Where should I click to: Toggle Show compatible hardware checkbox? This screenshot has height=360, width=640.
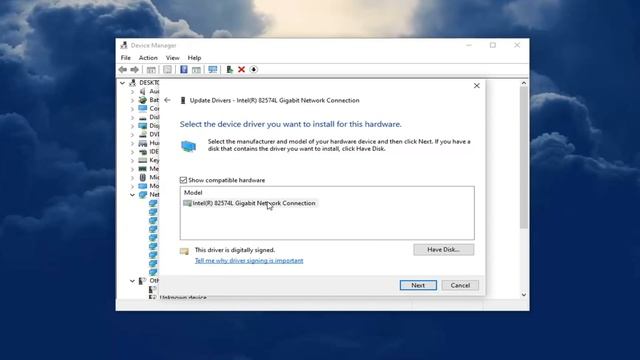pos(183,180)
